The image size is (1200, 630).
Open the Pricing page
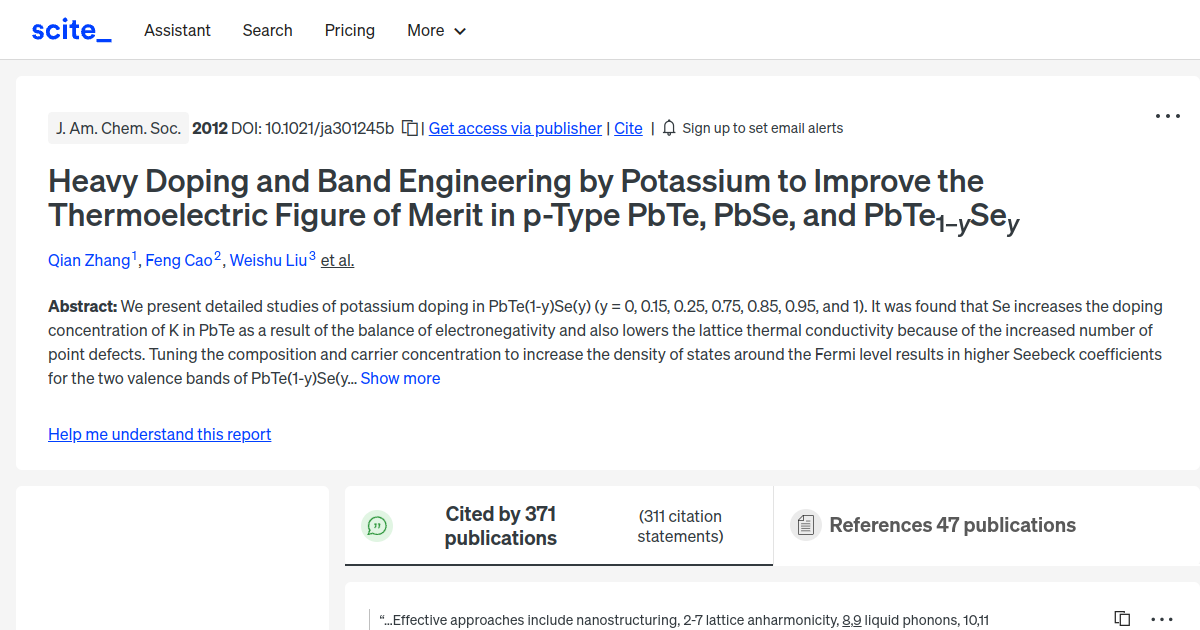coord(349,30)
